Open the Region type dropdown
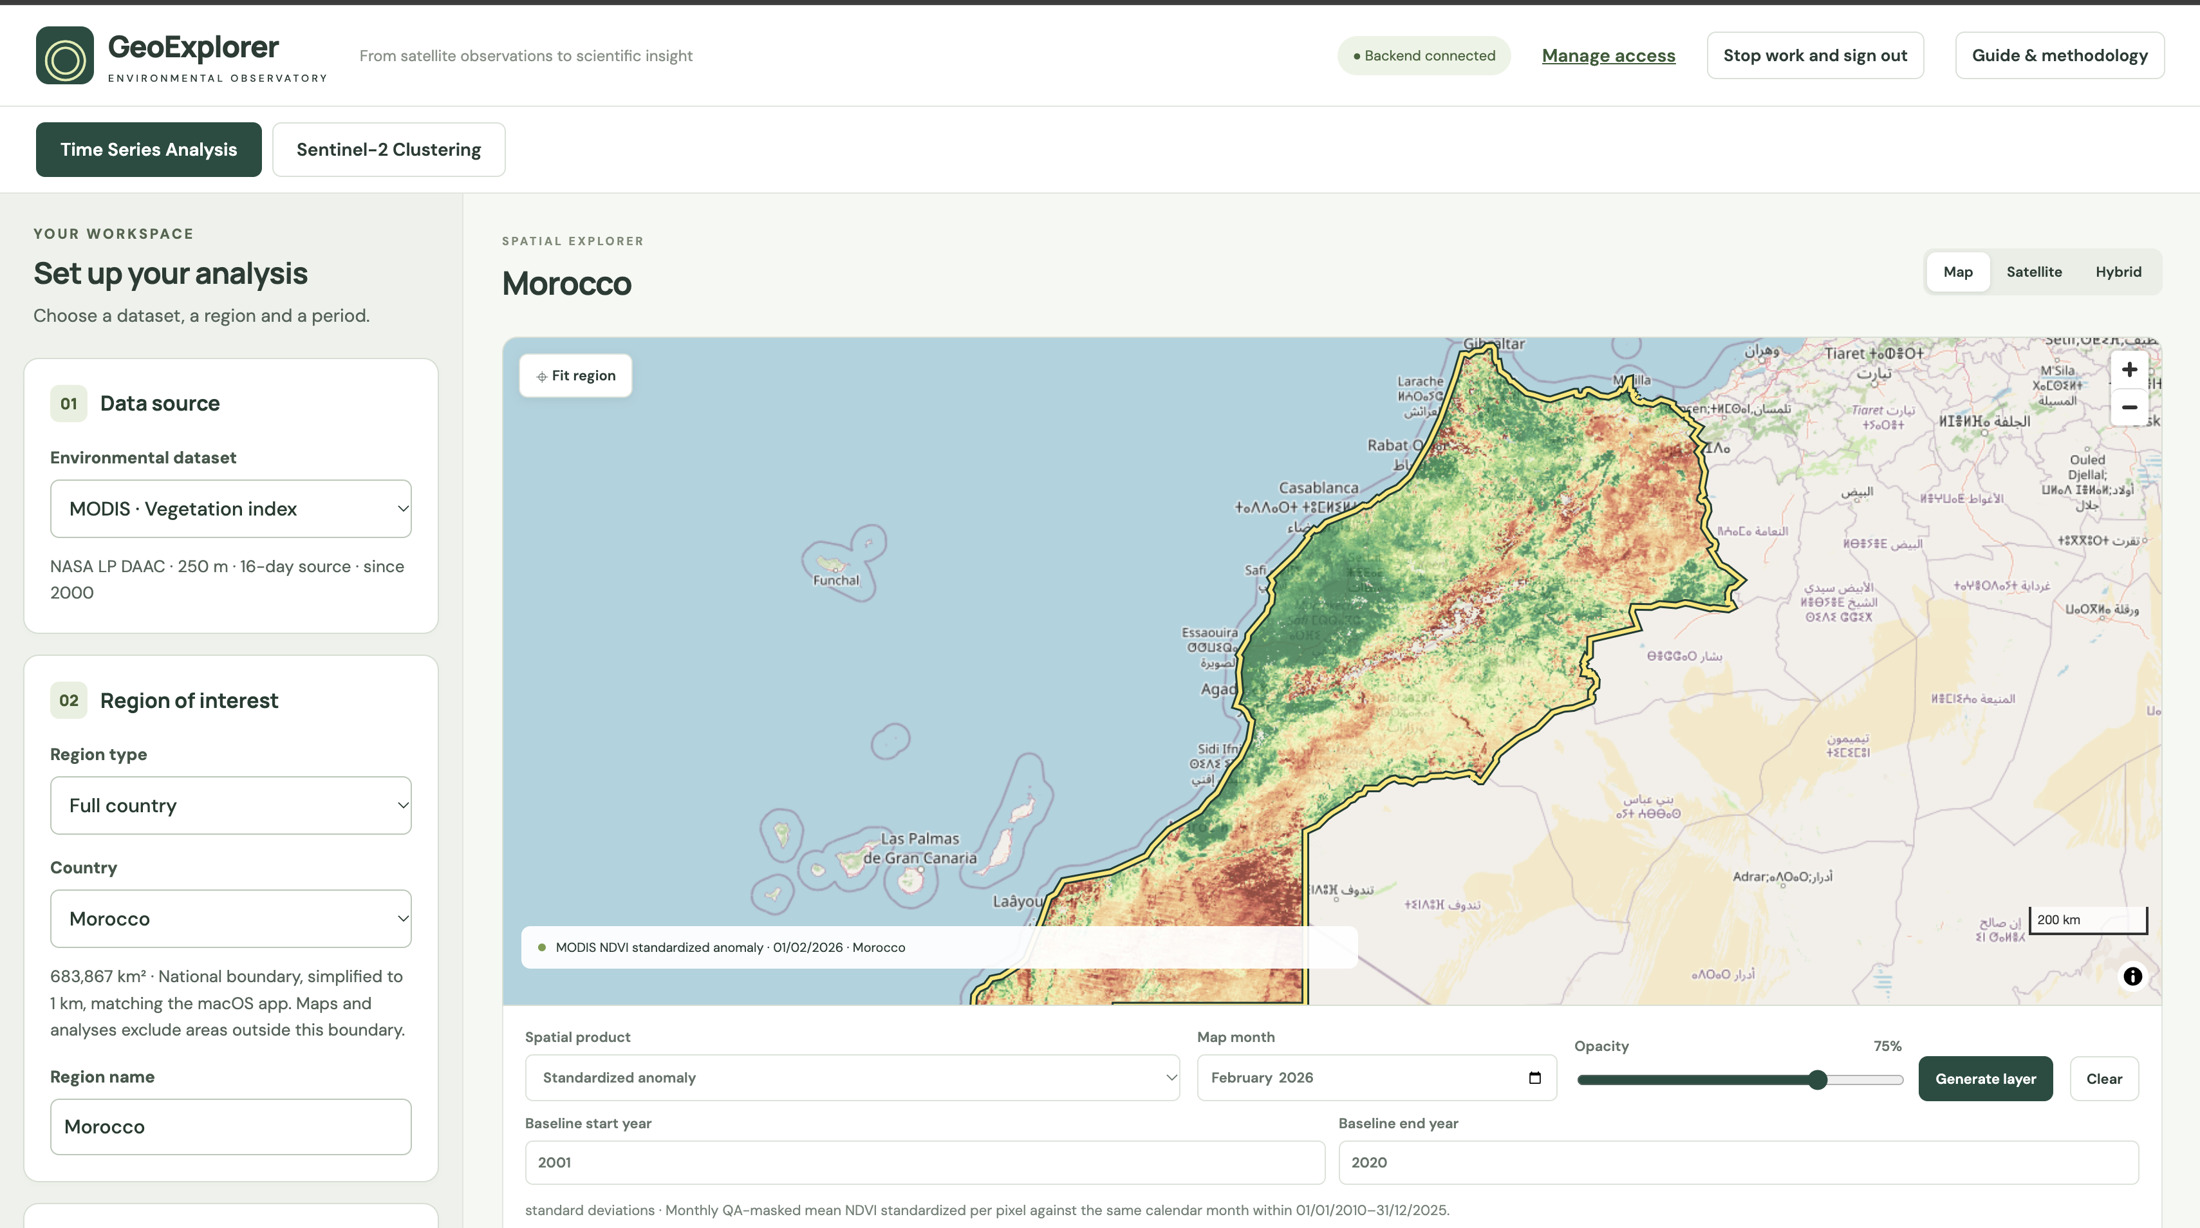2200x1228 pixels. pyautogui.click(x=231, y=806)
